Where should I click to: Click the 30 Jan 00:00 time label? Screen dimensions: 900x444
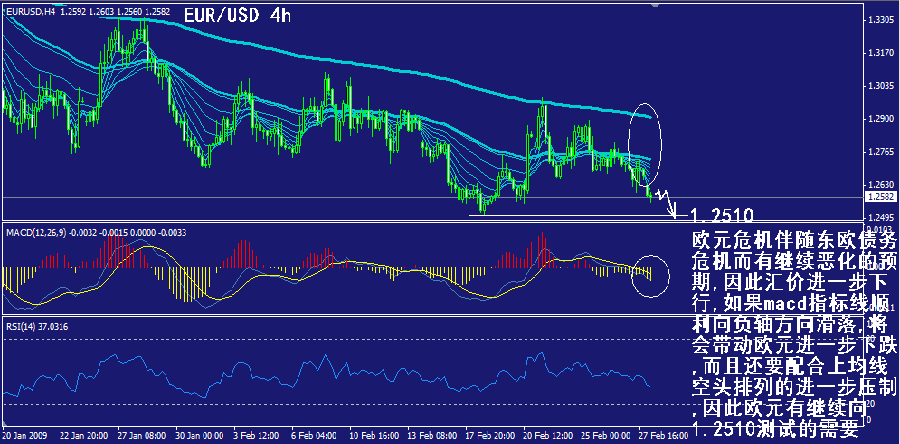pos(199,435)
